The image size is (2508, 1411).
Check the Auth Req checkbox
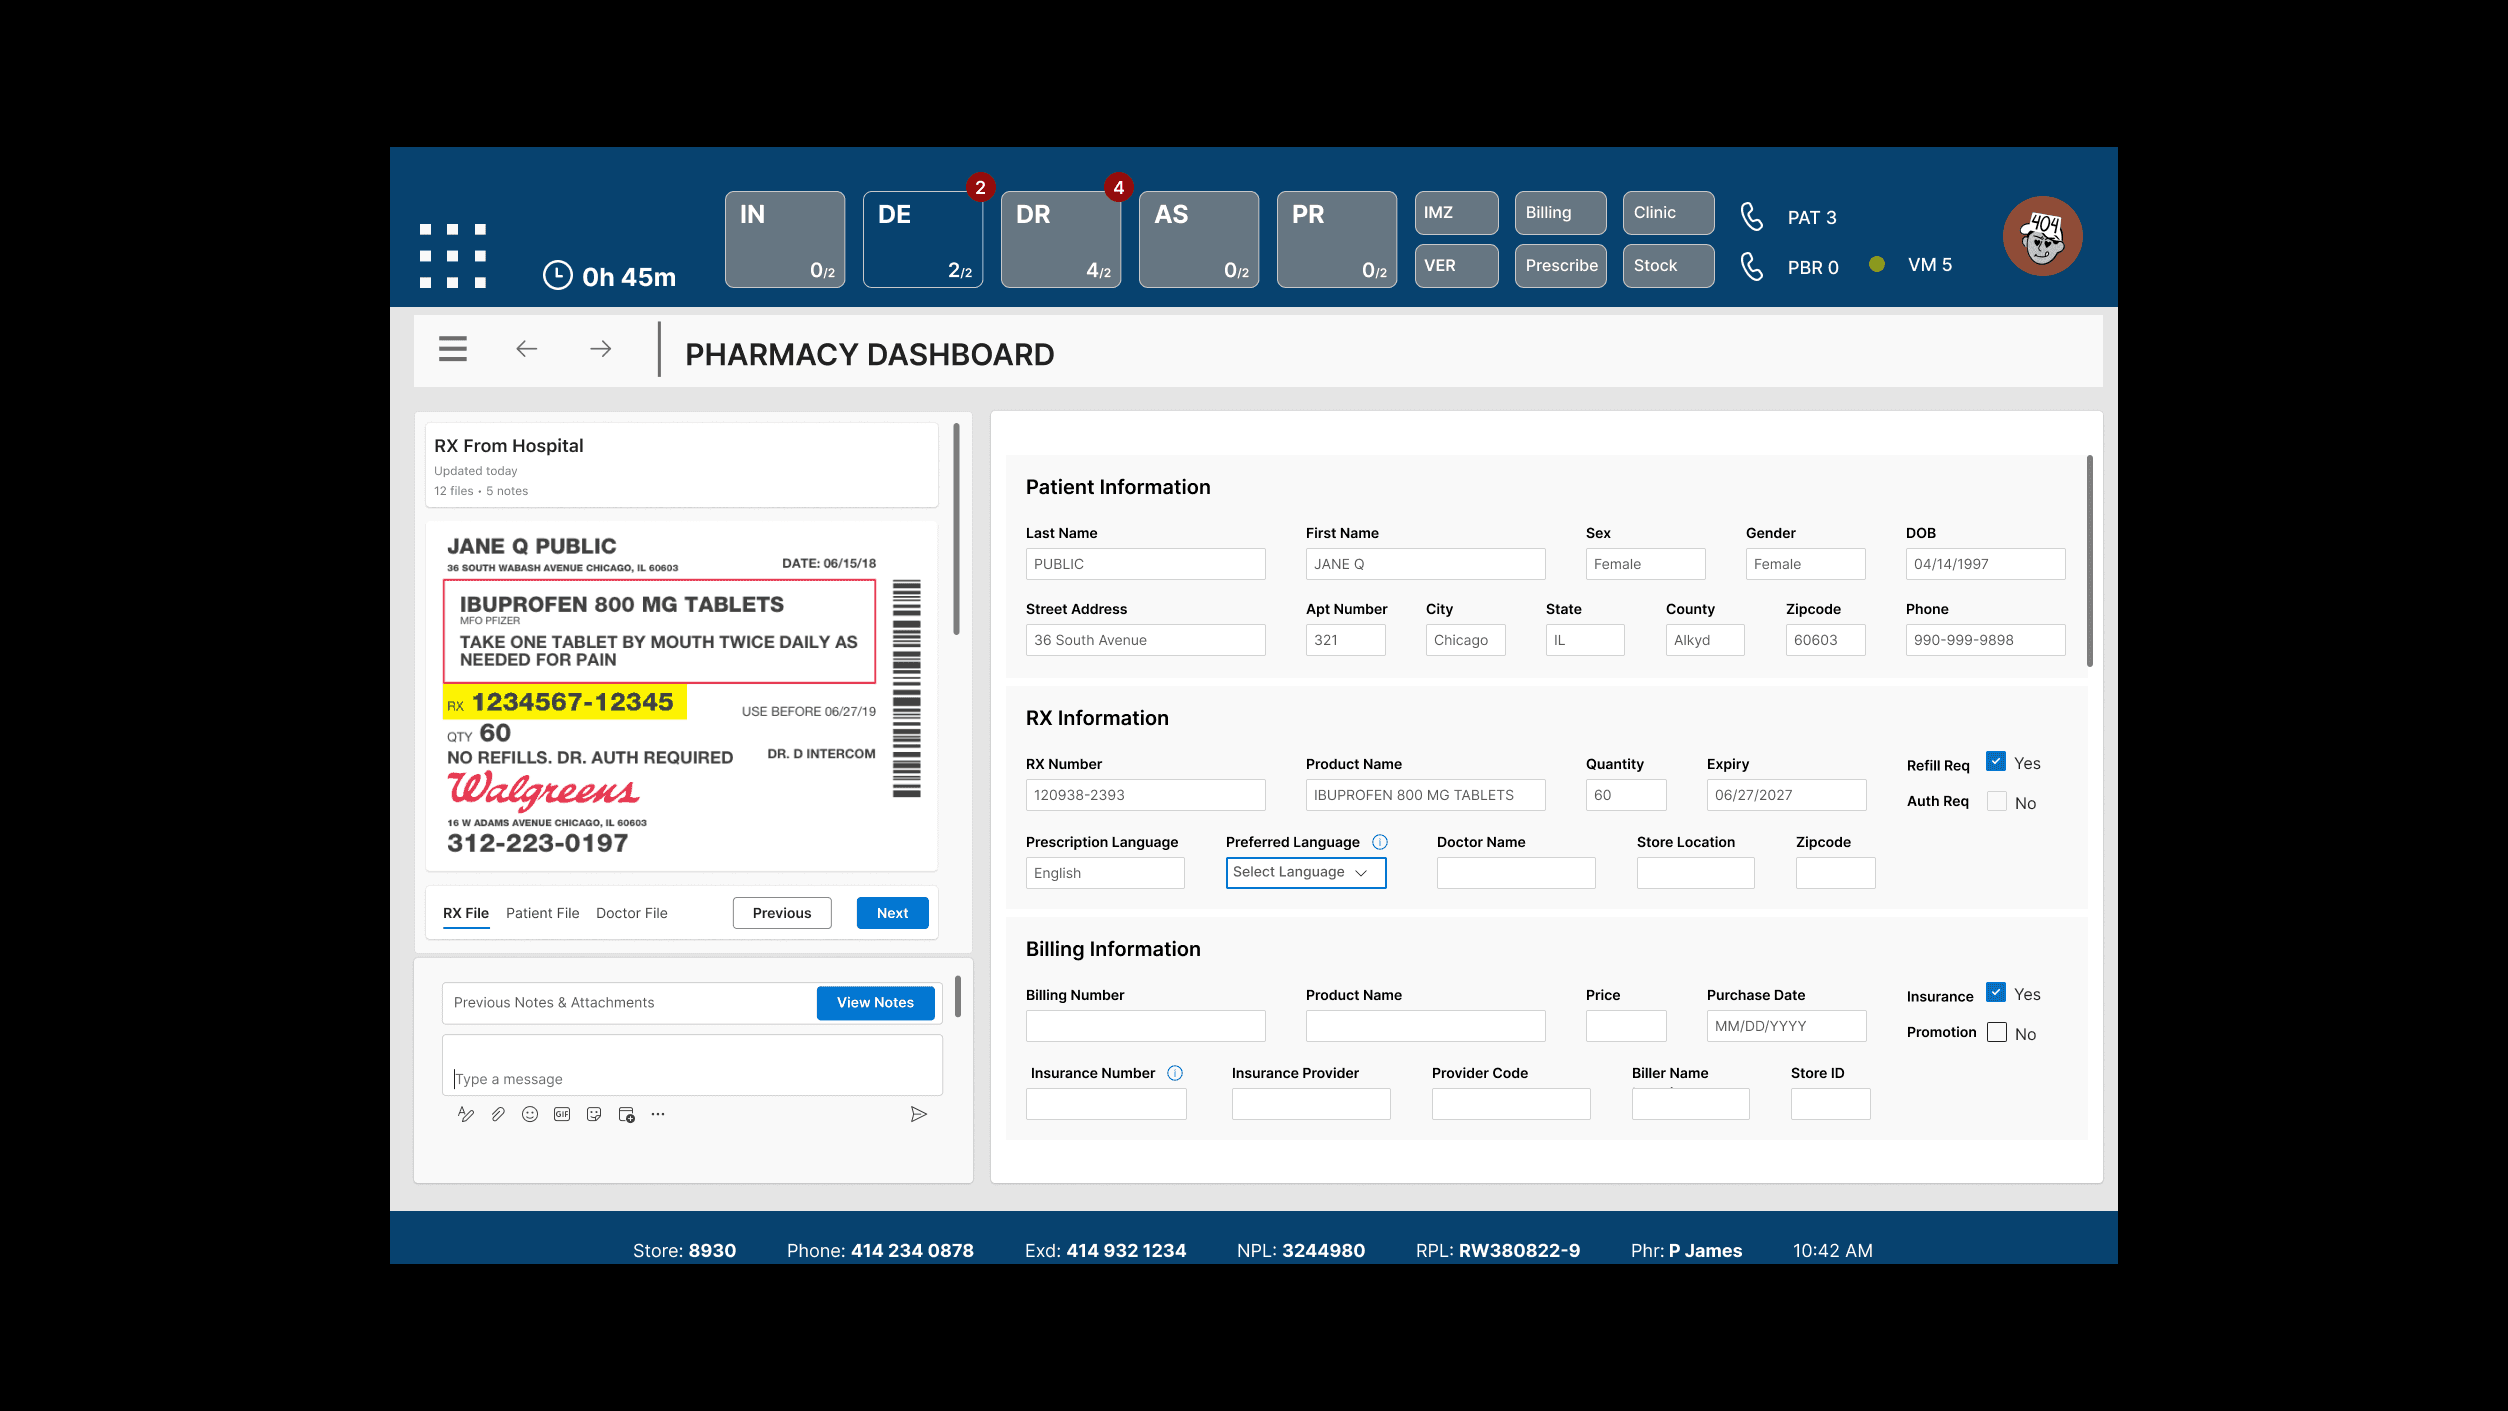[1996, 801]
